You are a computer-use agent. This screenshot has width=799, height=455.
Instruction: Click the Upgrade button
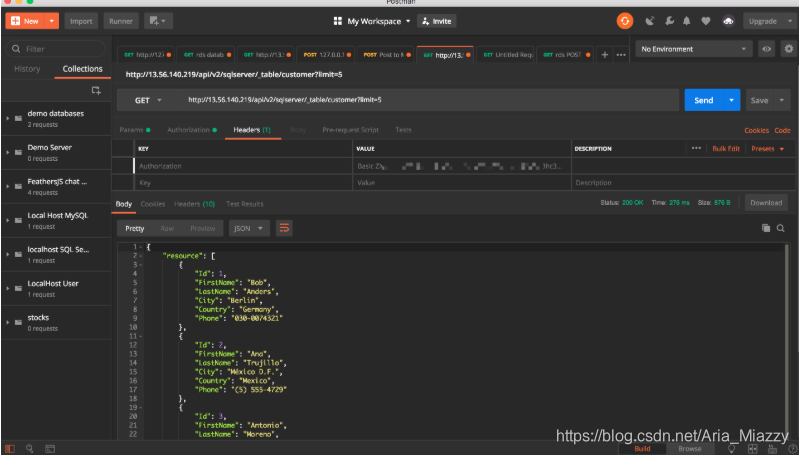click(763, 21)
